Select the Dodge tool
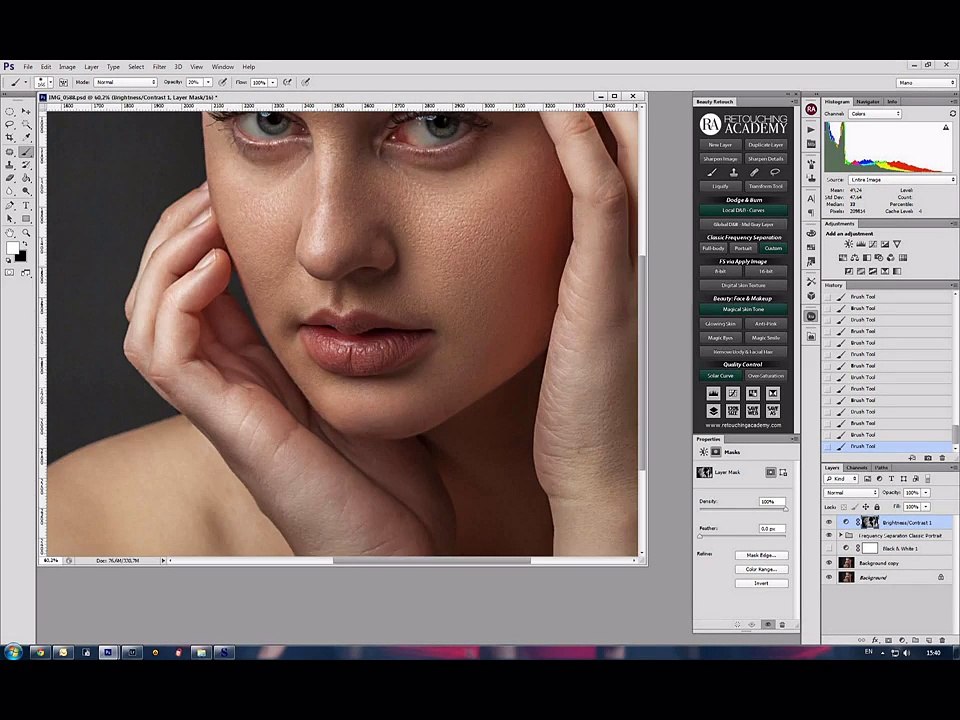Screen dimensions: 960x720 (26, 192)
